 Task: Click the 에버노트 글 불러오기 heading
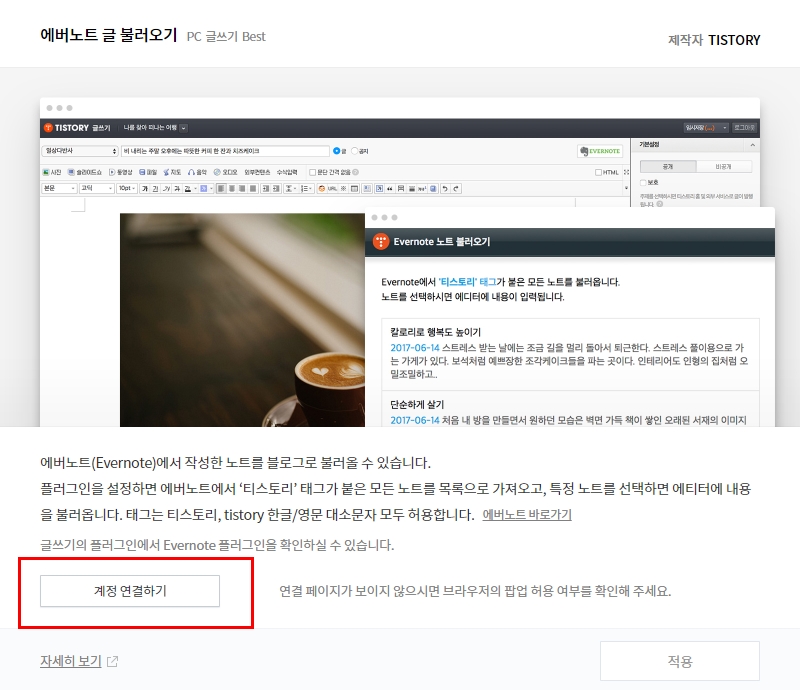pyautogui.click(x=109, y=35)
